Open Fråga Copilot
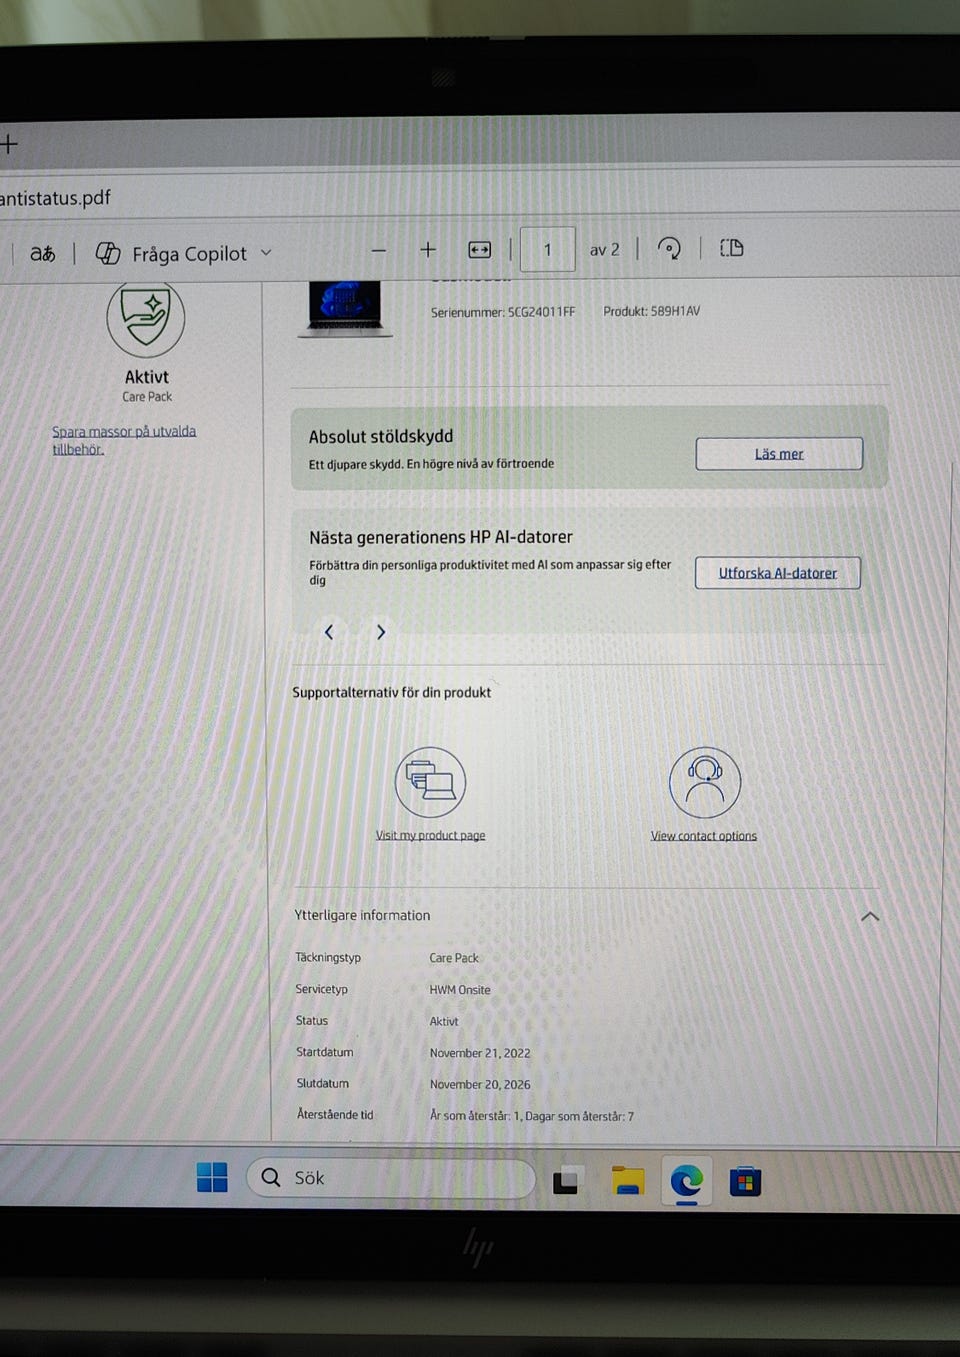The height and width of the screenshot is (1357, 960). coord(171,254)
